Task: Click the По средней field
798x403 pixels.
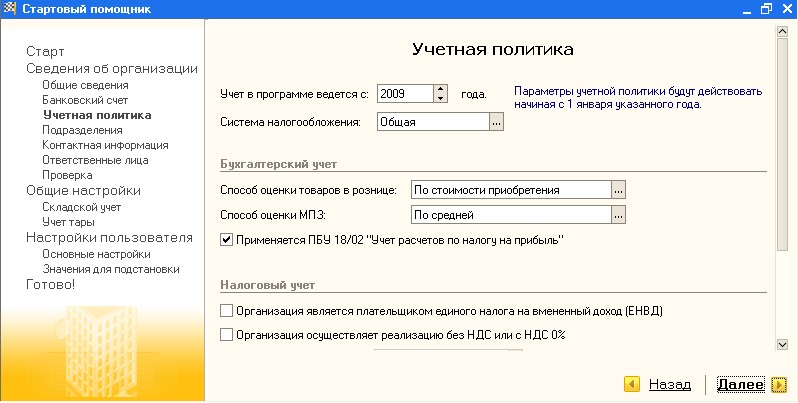Action: click(511, 215)
